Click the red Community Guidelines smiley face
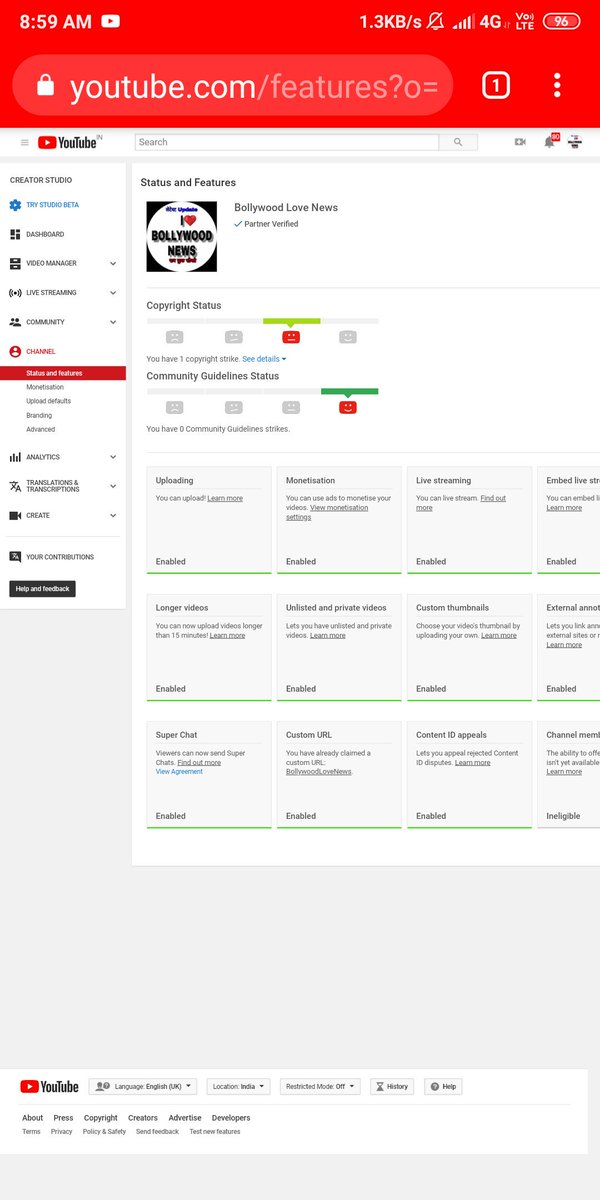 click(348, 407)
